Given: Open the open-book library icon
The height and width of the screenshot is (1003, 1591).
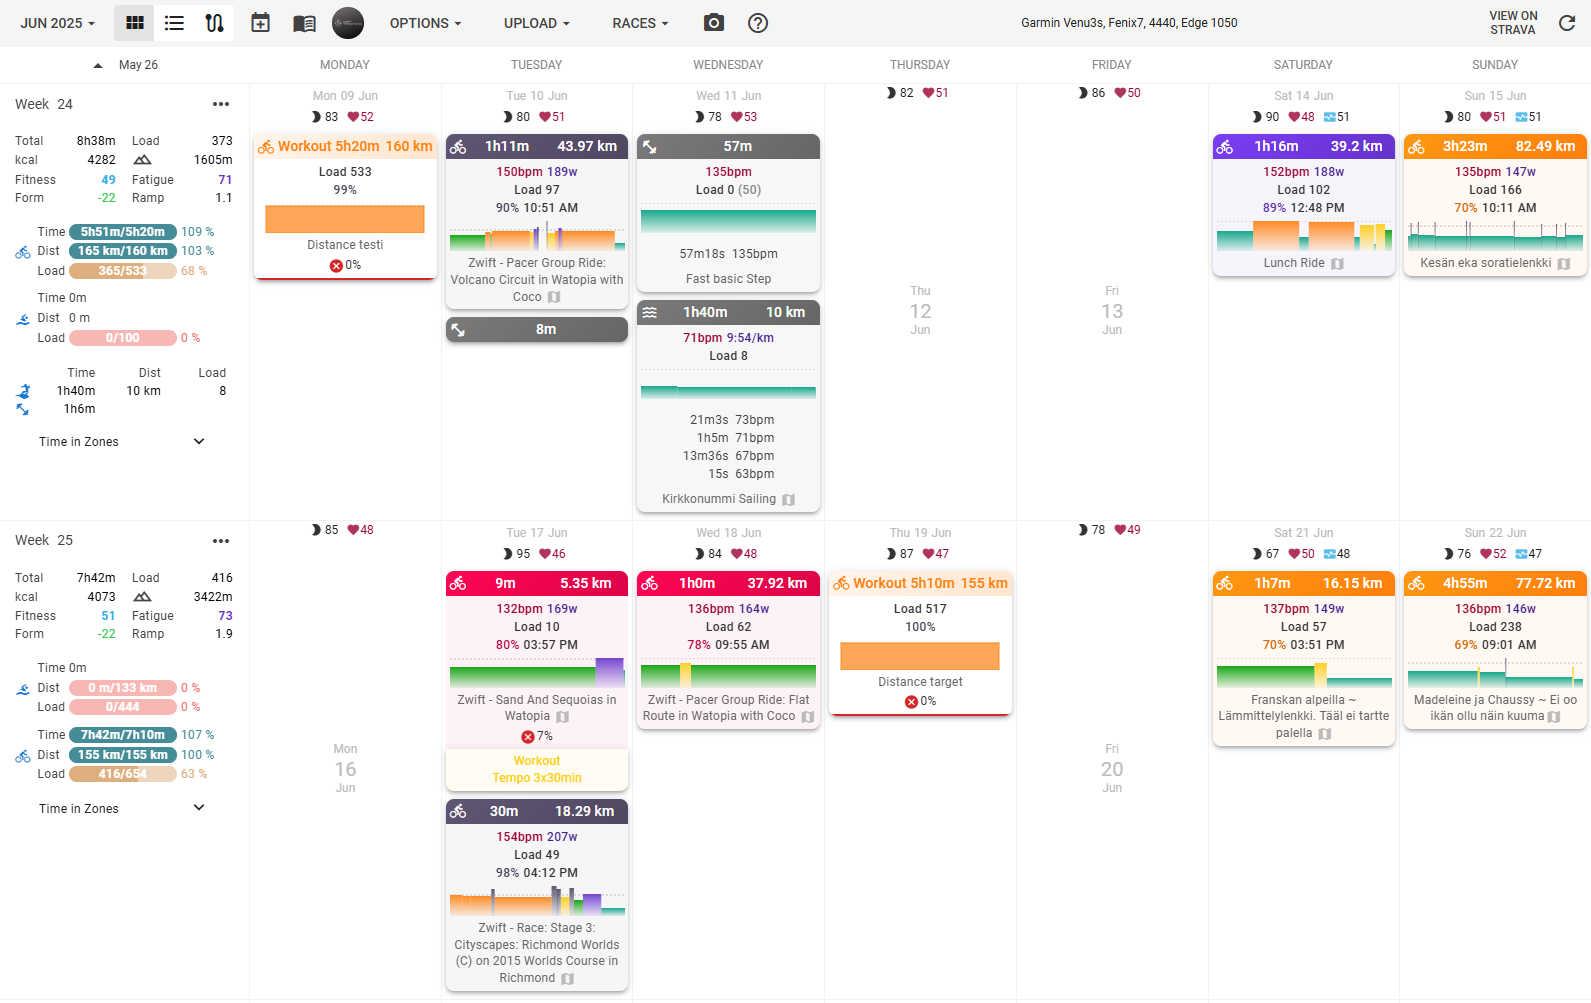Looking at the screenshot, I should [304, 23].
